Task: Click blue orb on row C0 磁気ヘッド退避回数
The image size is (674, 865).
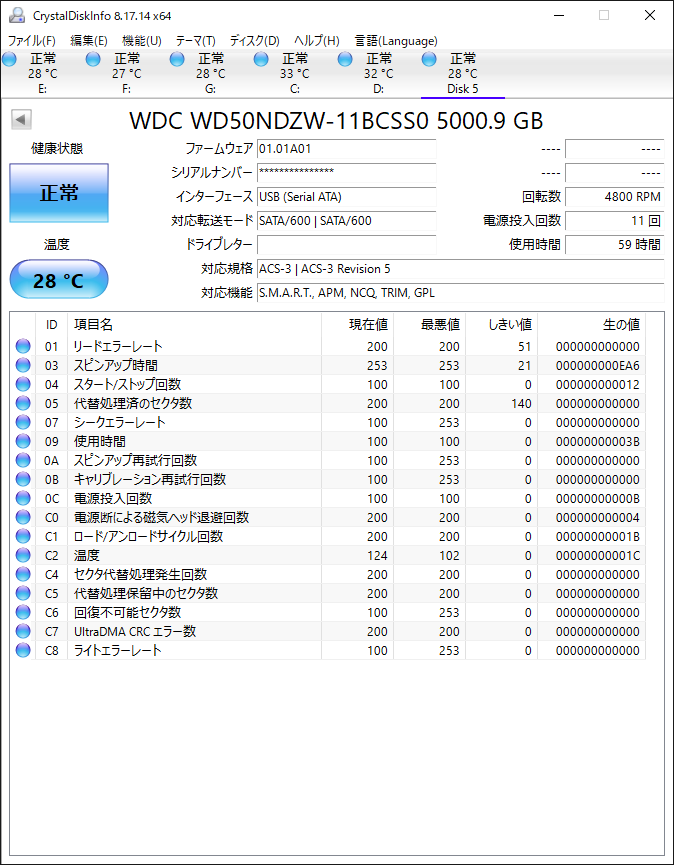Action: click(x=23, y=517)
